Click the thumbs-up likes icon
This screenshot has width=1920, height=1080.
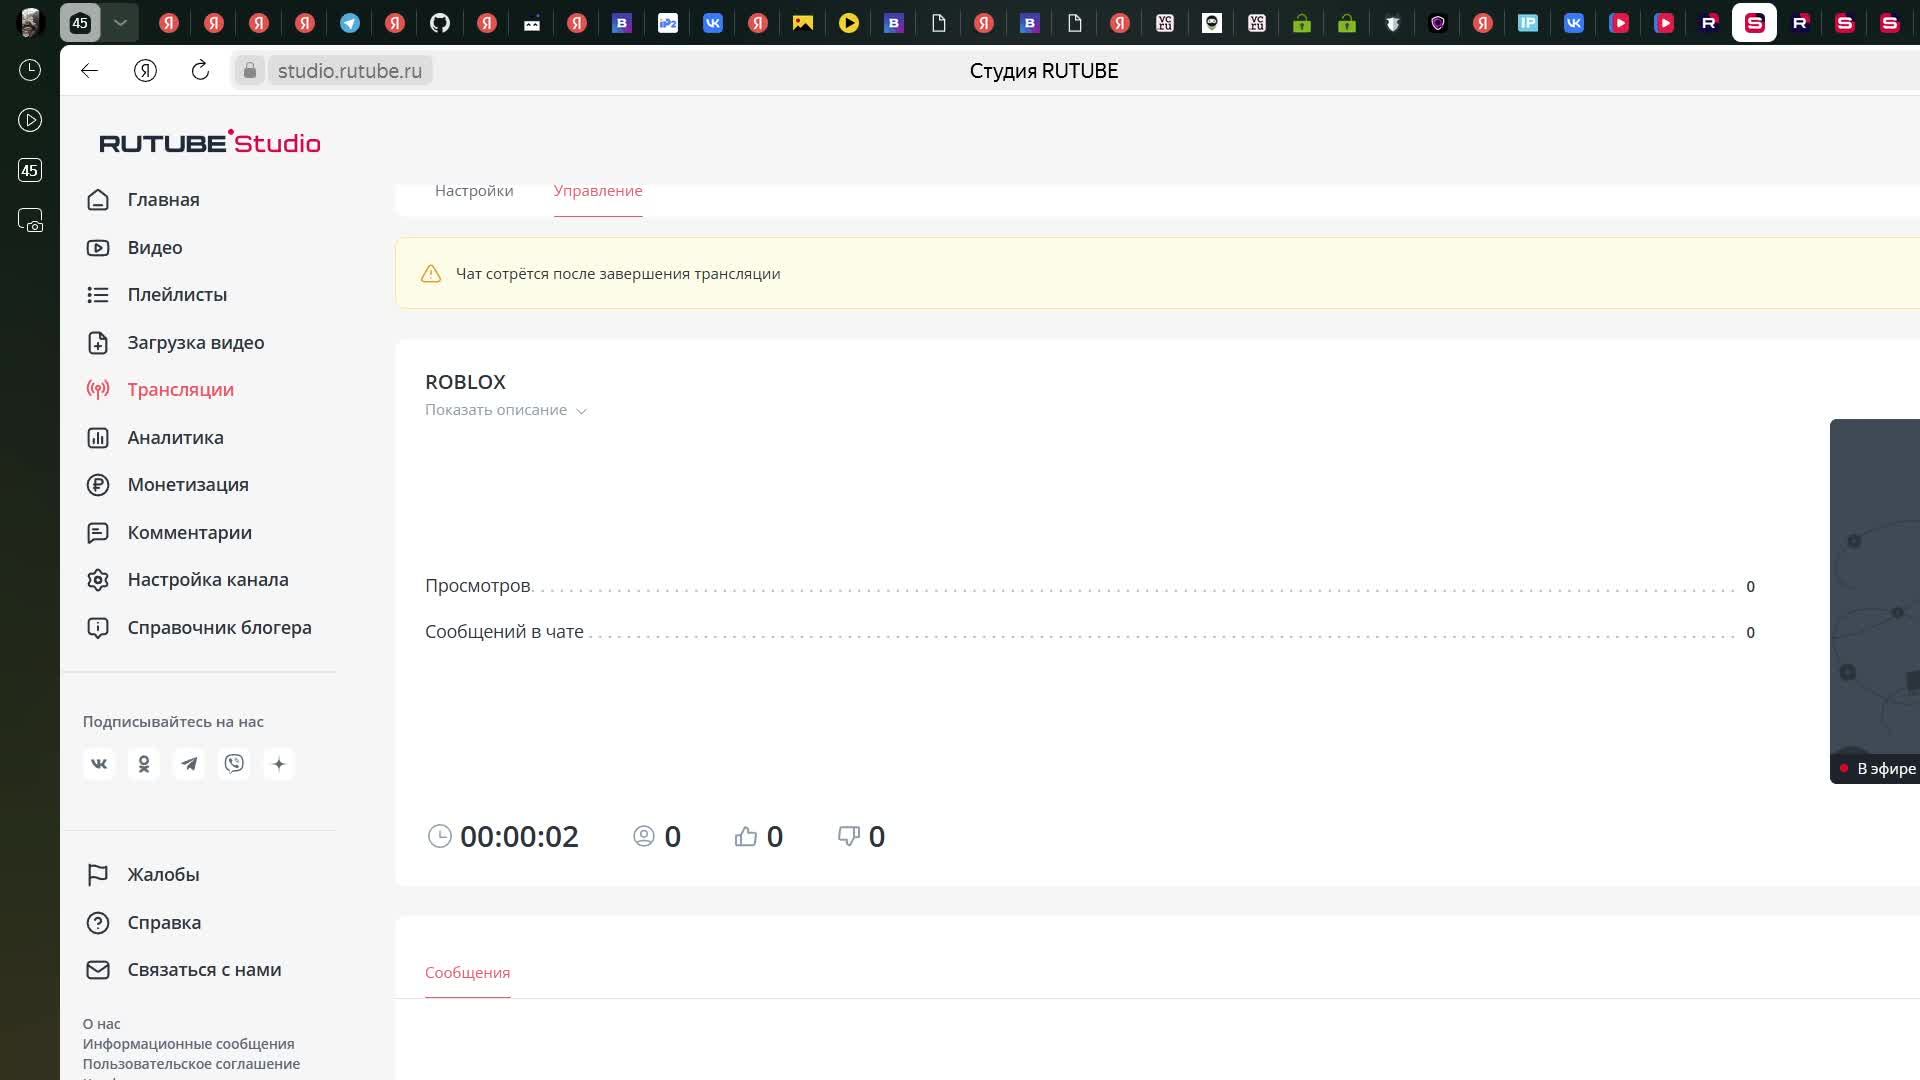746,836
